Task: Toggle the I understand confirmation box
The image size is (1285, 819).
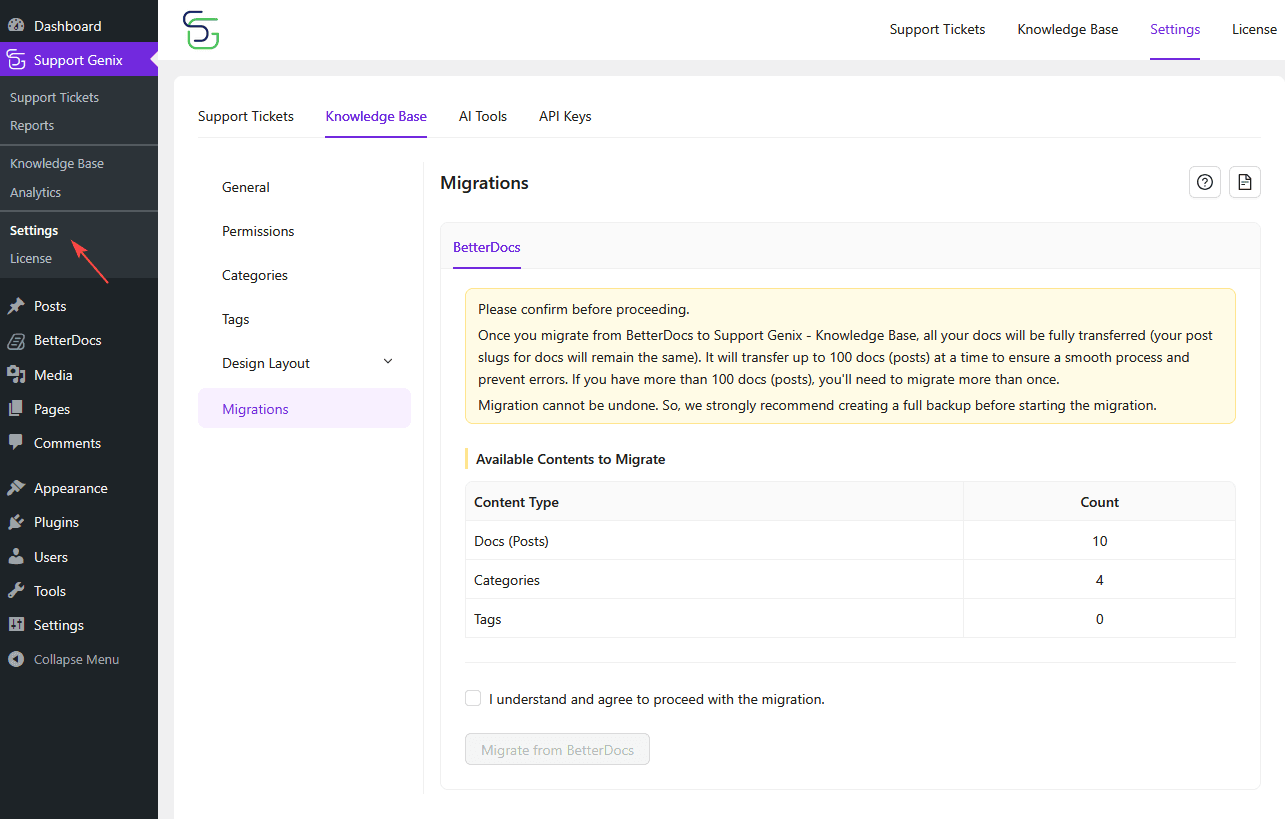Action: pyautogui.click(x=472, y=697)
